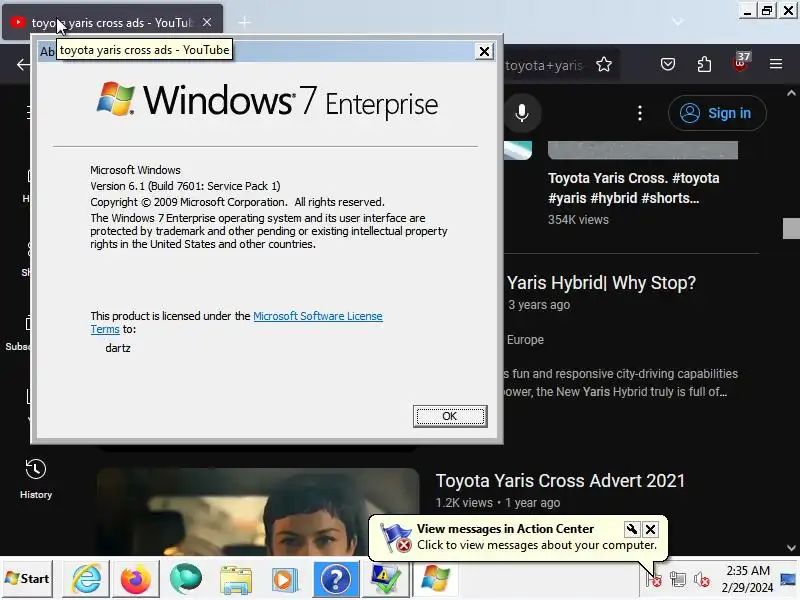The width and height of the screenshot is (800, 600).
Task: Open the clock showing 2:35 AM
Action: [747, 579]
